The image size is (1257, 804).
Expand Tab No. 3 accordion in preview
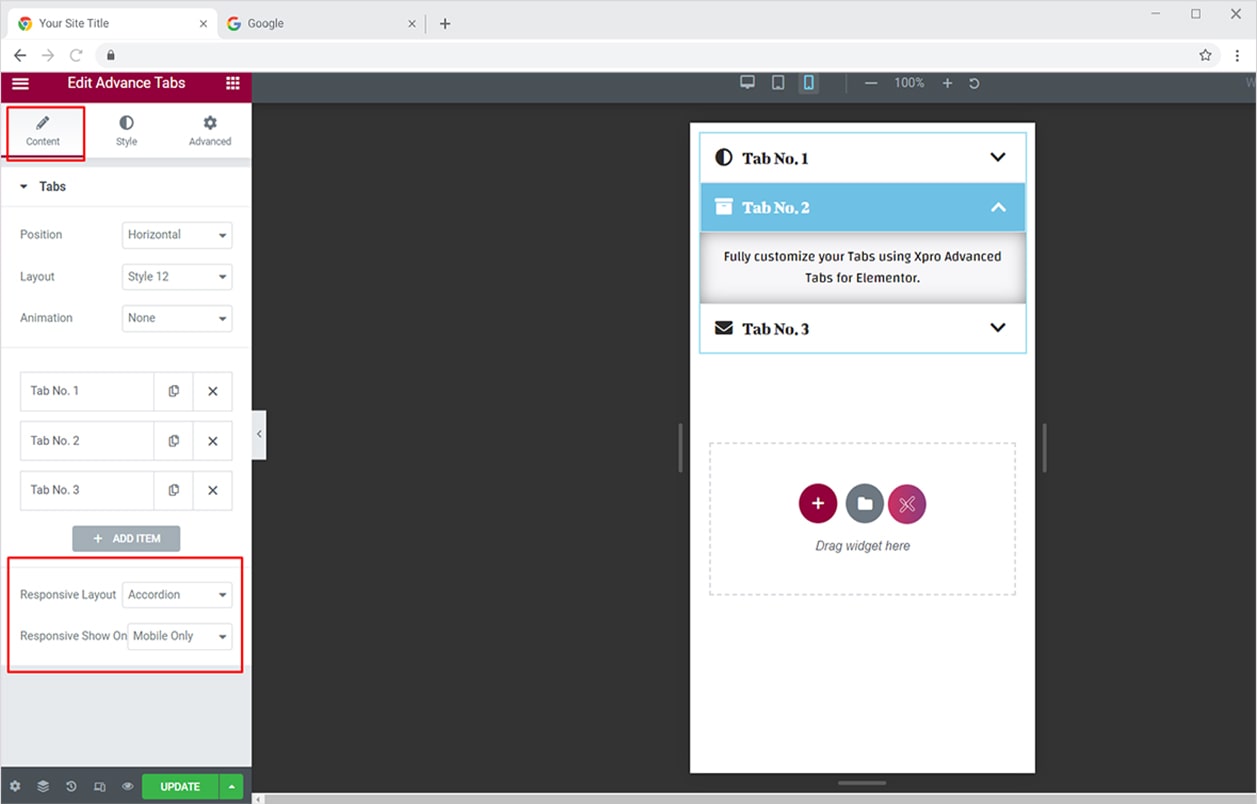pos(863,328)
